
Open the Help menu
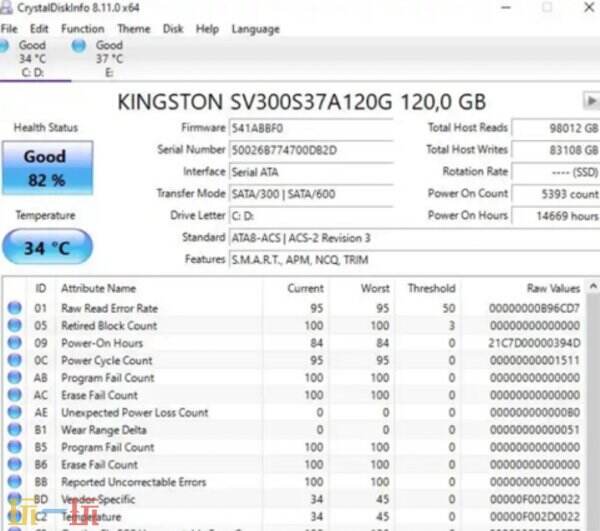(x=207, y=29)
